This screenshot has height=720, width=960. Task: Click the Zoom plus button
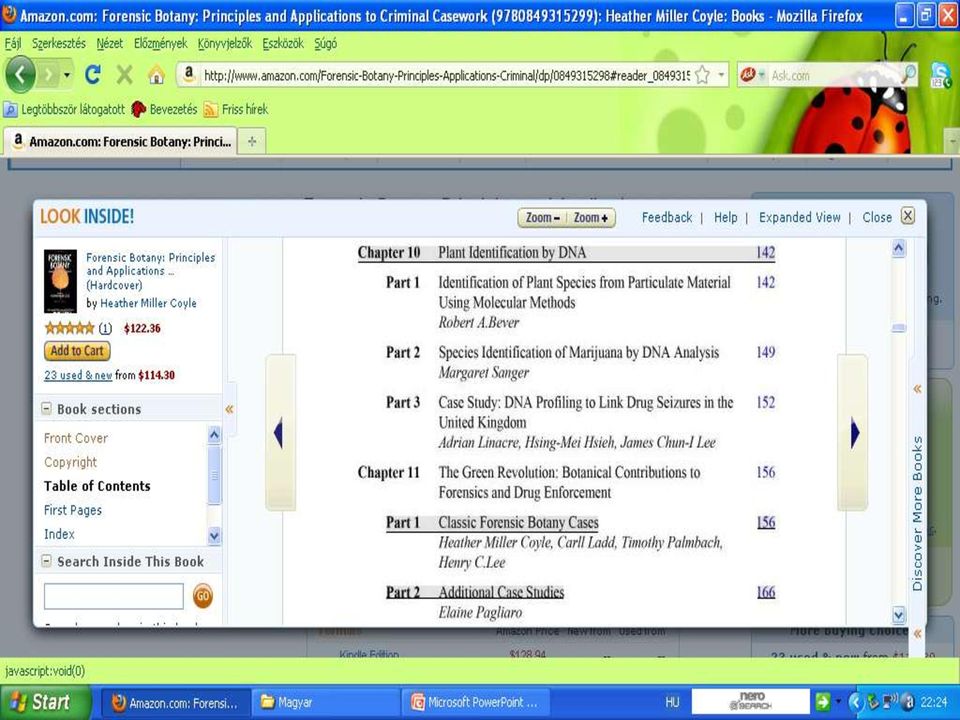(591, 218)
